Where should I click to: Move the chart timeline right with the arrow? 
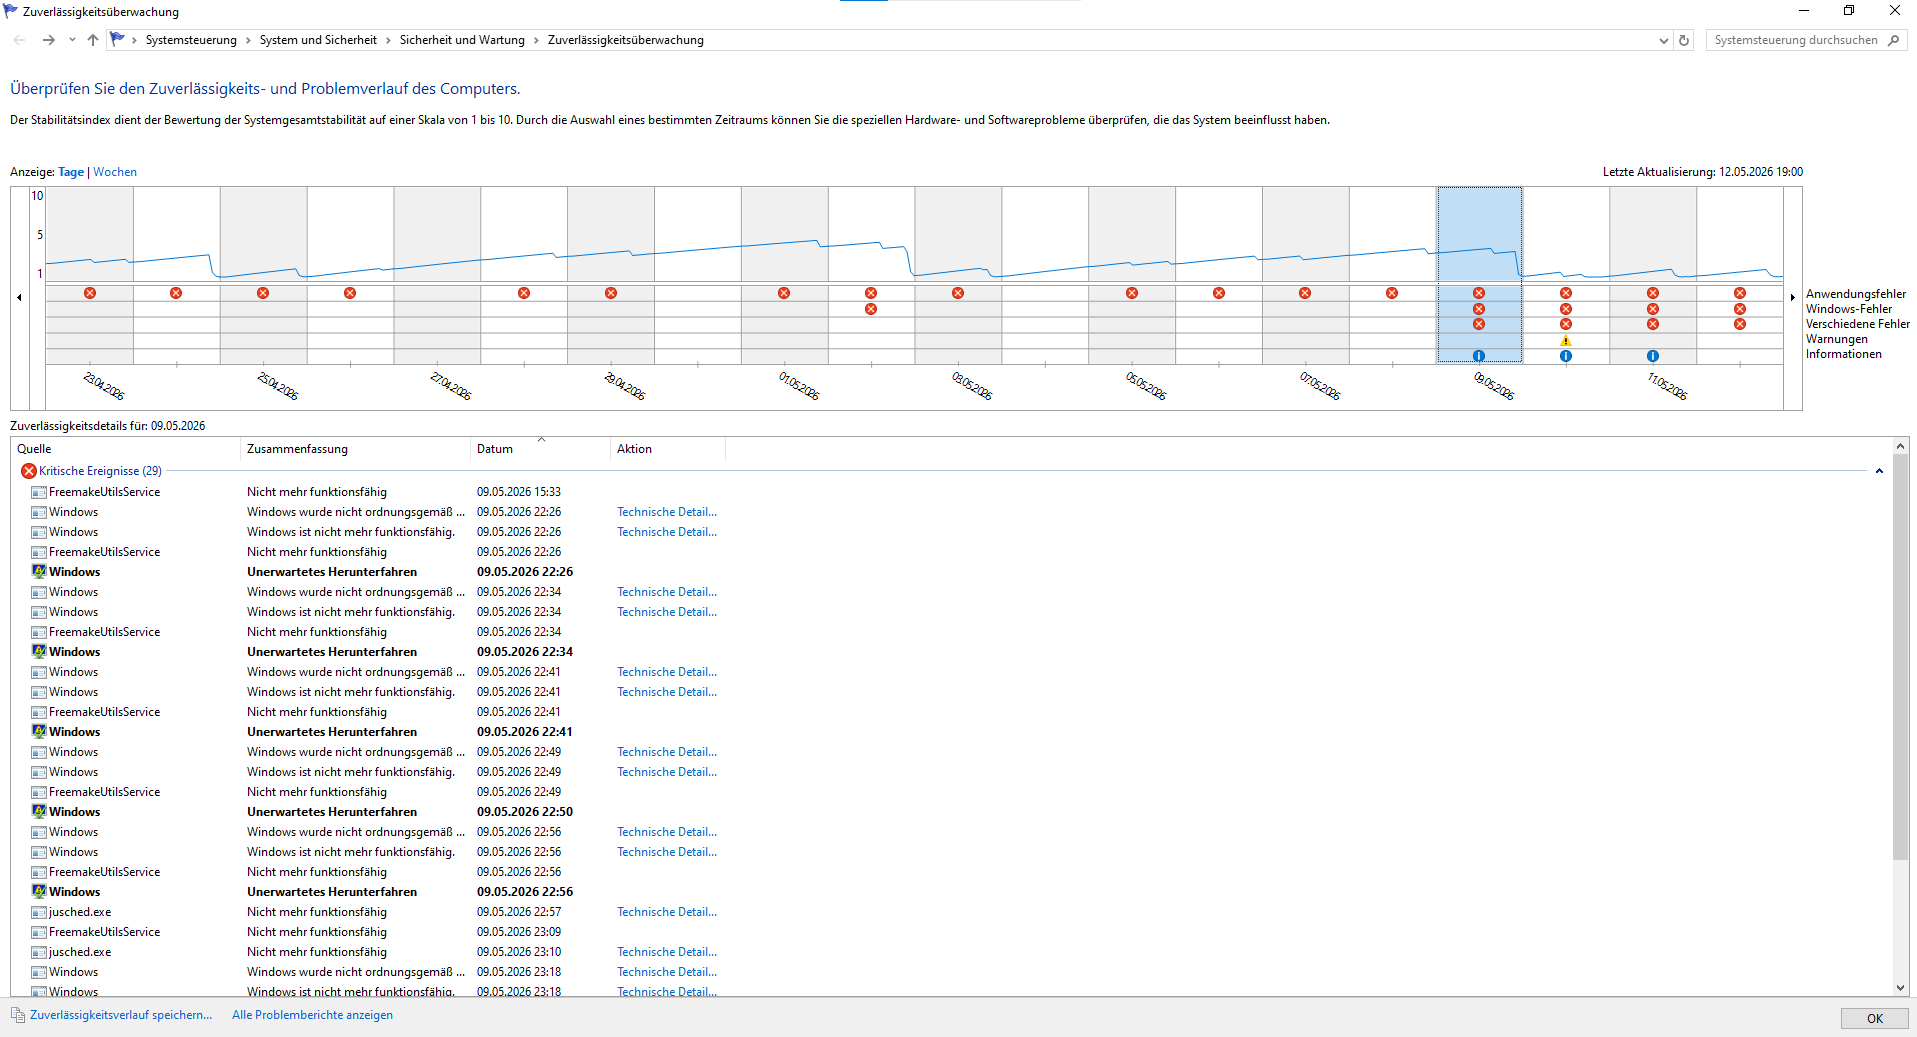1793,297
